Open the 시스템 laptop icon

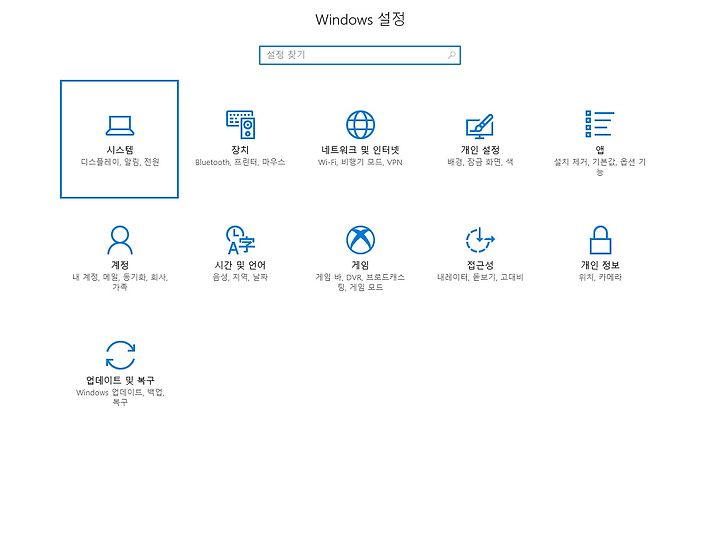click(120, 125)
